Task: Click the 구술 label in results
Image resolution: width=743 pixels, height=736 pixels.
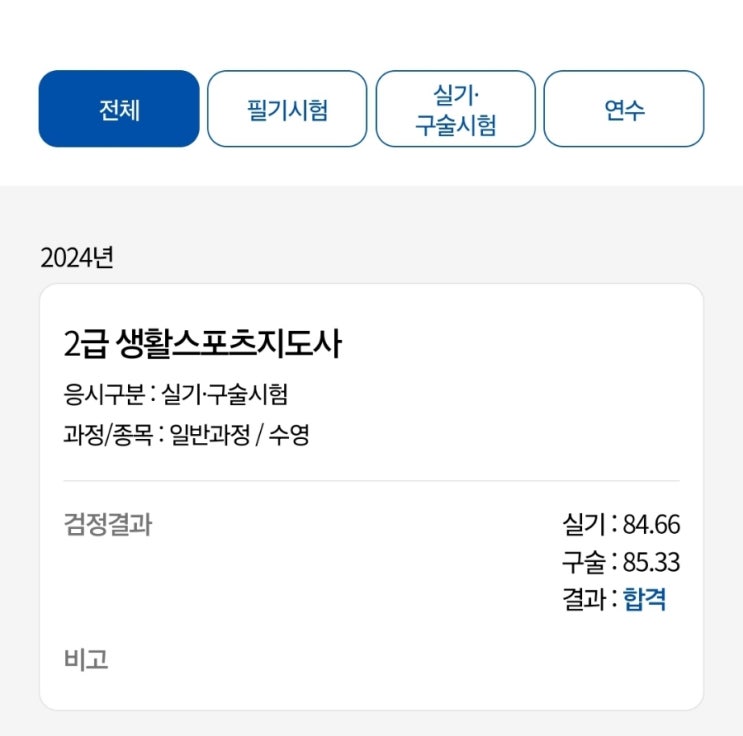Action: pyautogui.click(x=584, y=562)
